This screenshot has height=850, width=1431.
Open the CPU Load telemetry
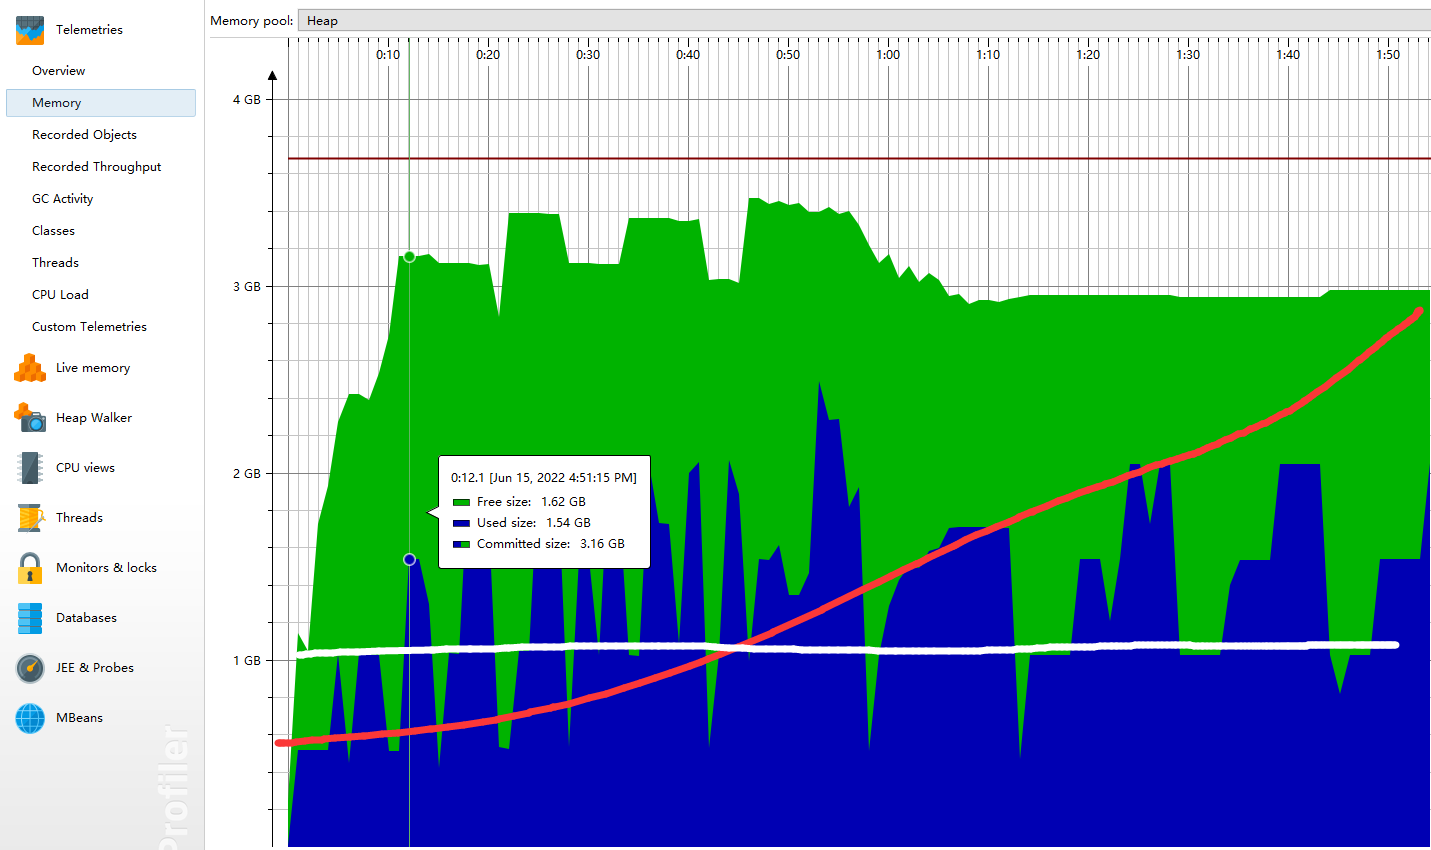pos(60,295)
